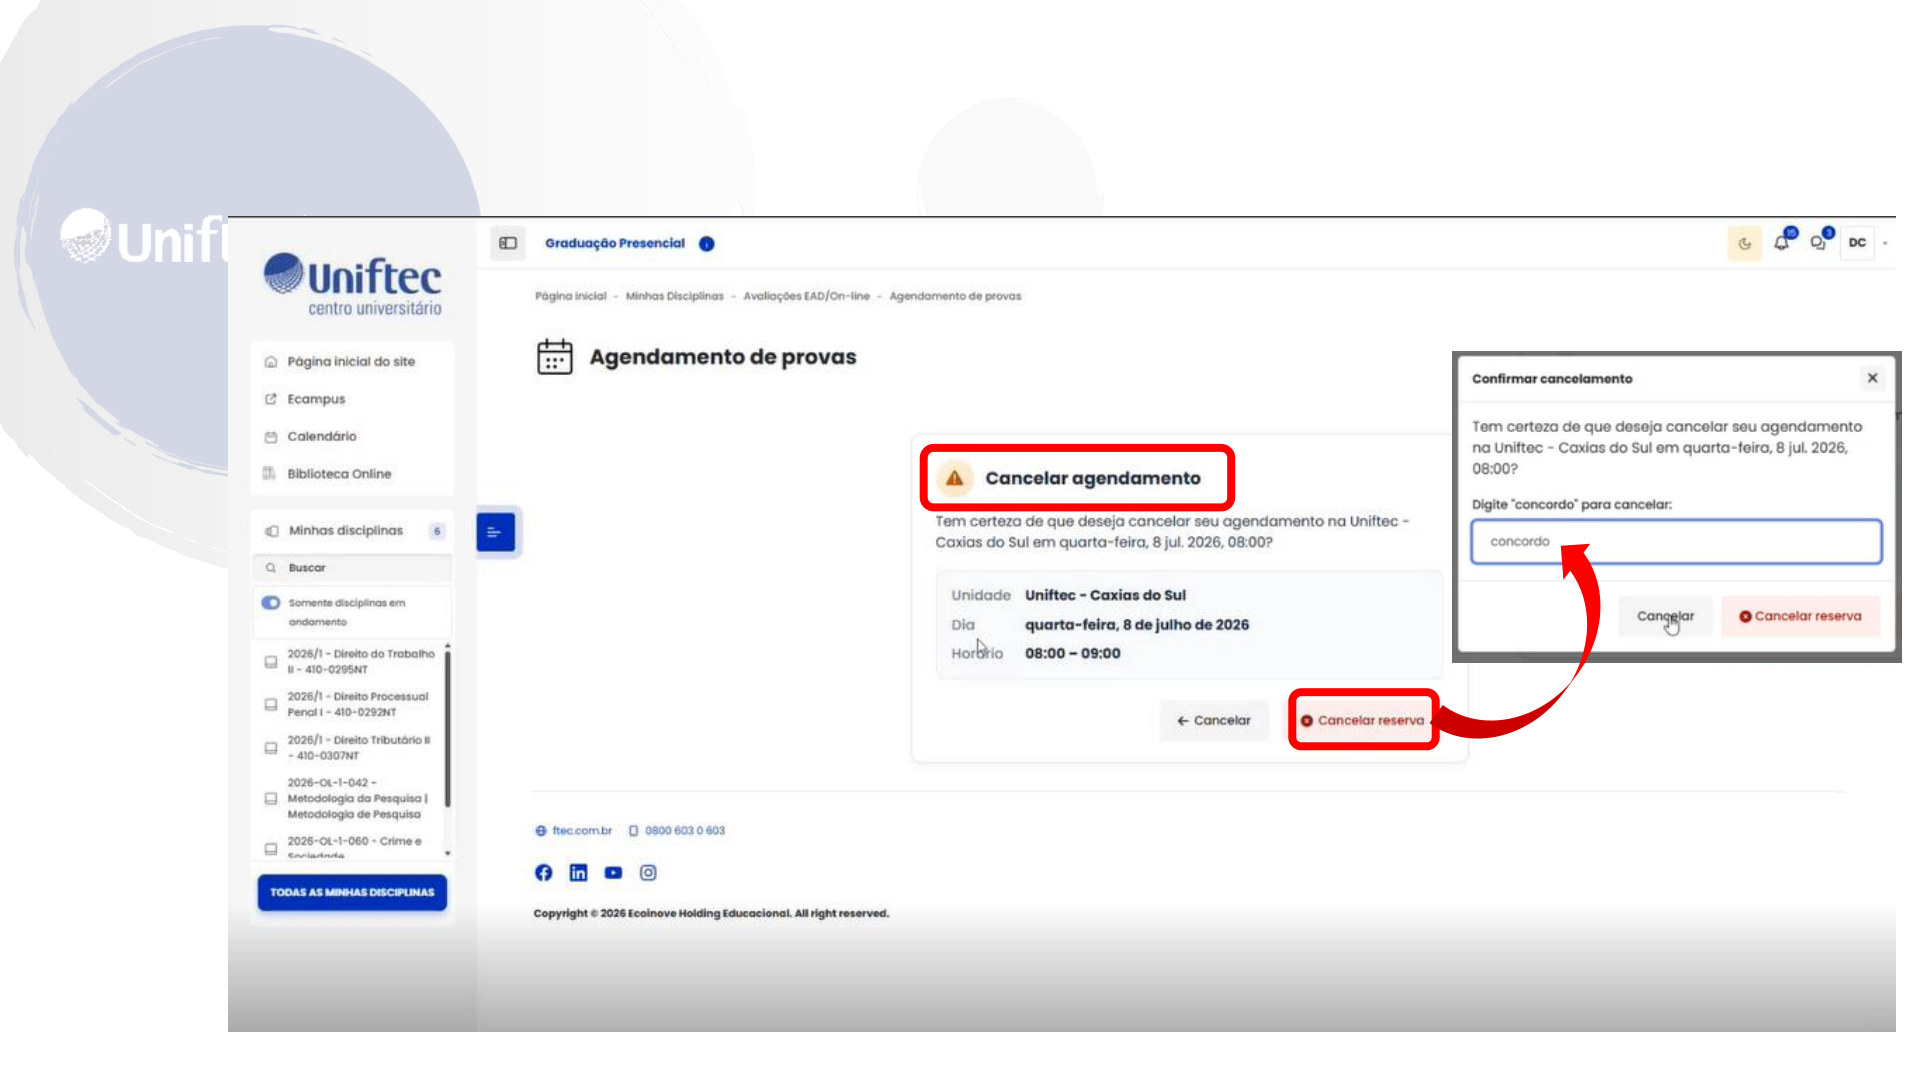Open the YouTube social icon

[613, 872]
